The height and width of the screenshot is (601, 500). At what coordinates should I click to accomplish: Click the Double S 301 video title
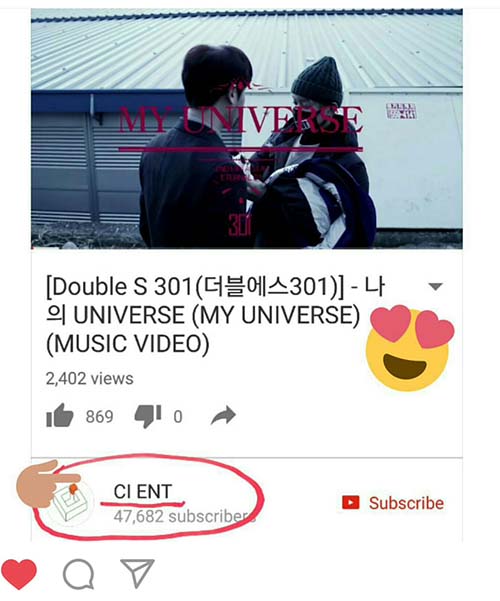pos(215,315)
